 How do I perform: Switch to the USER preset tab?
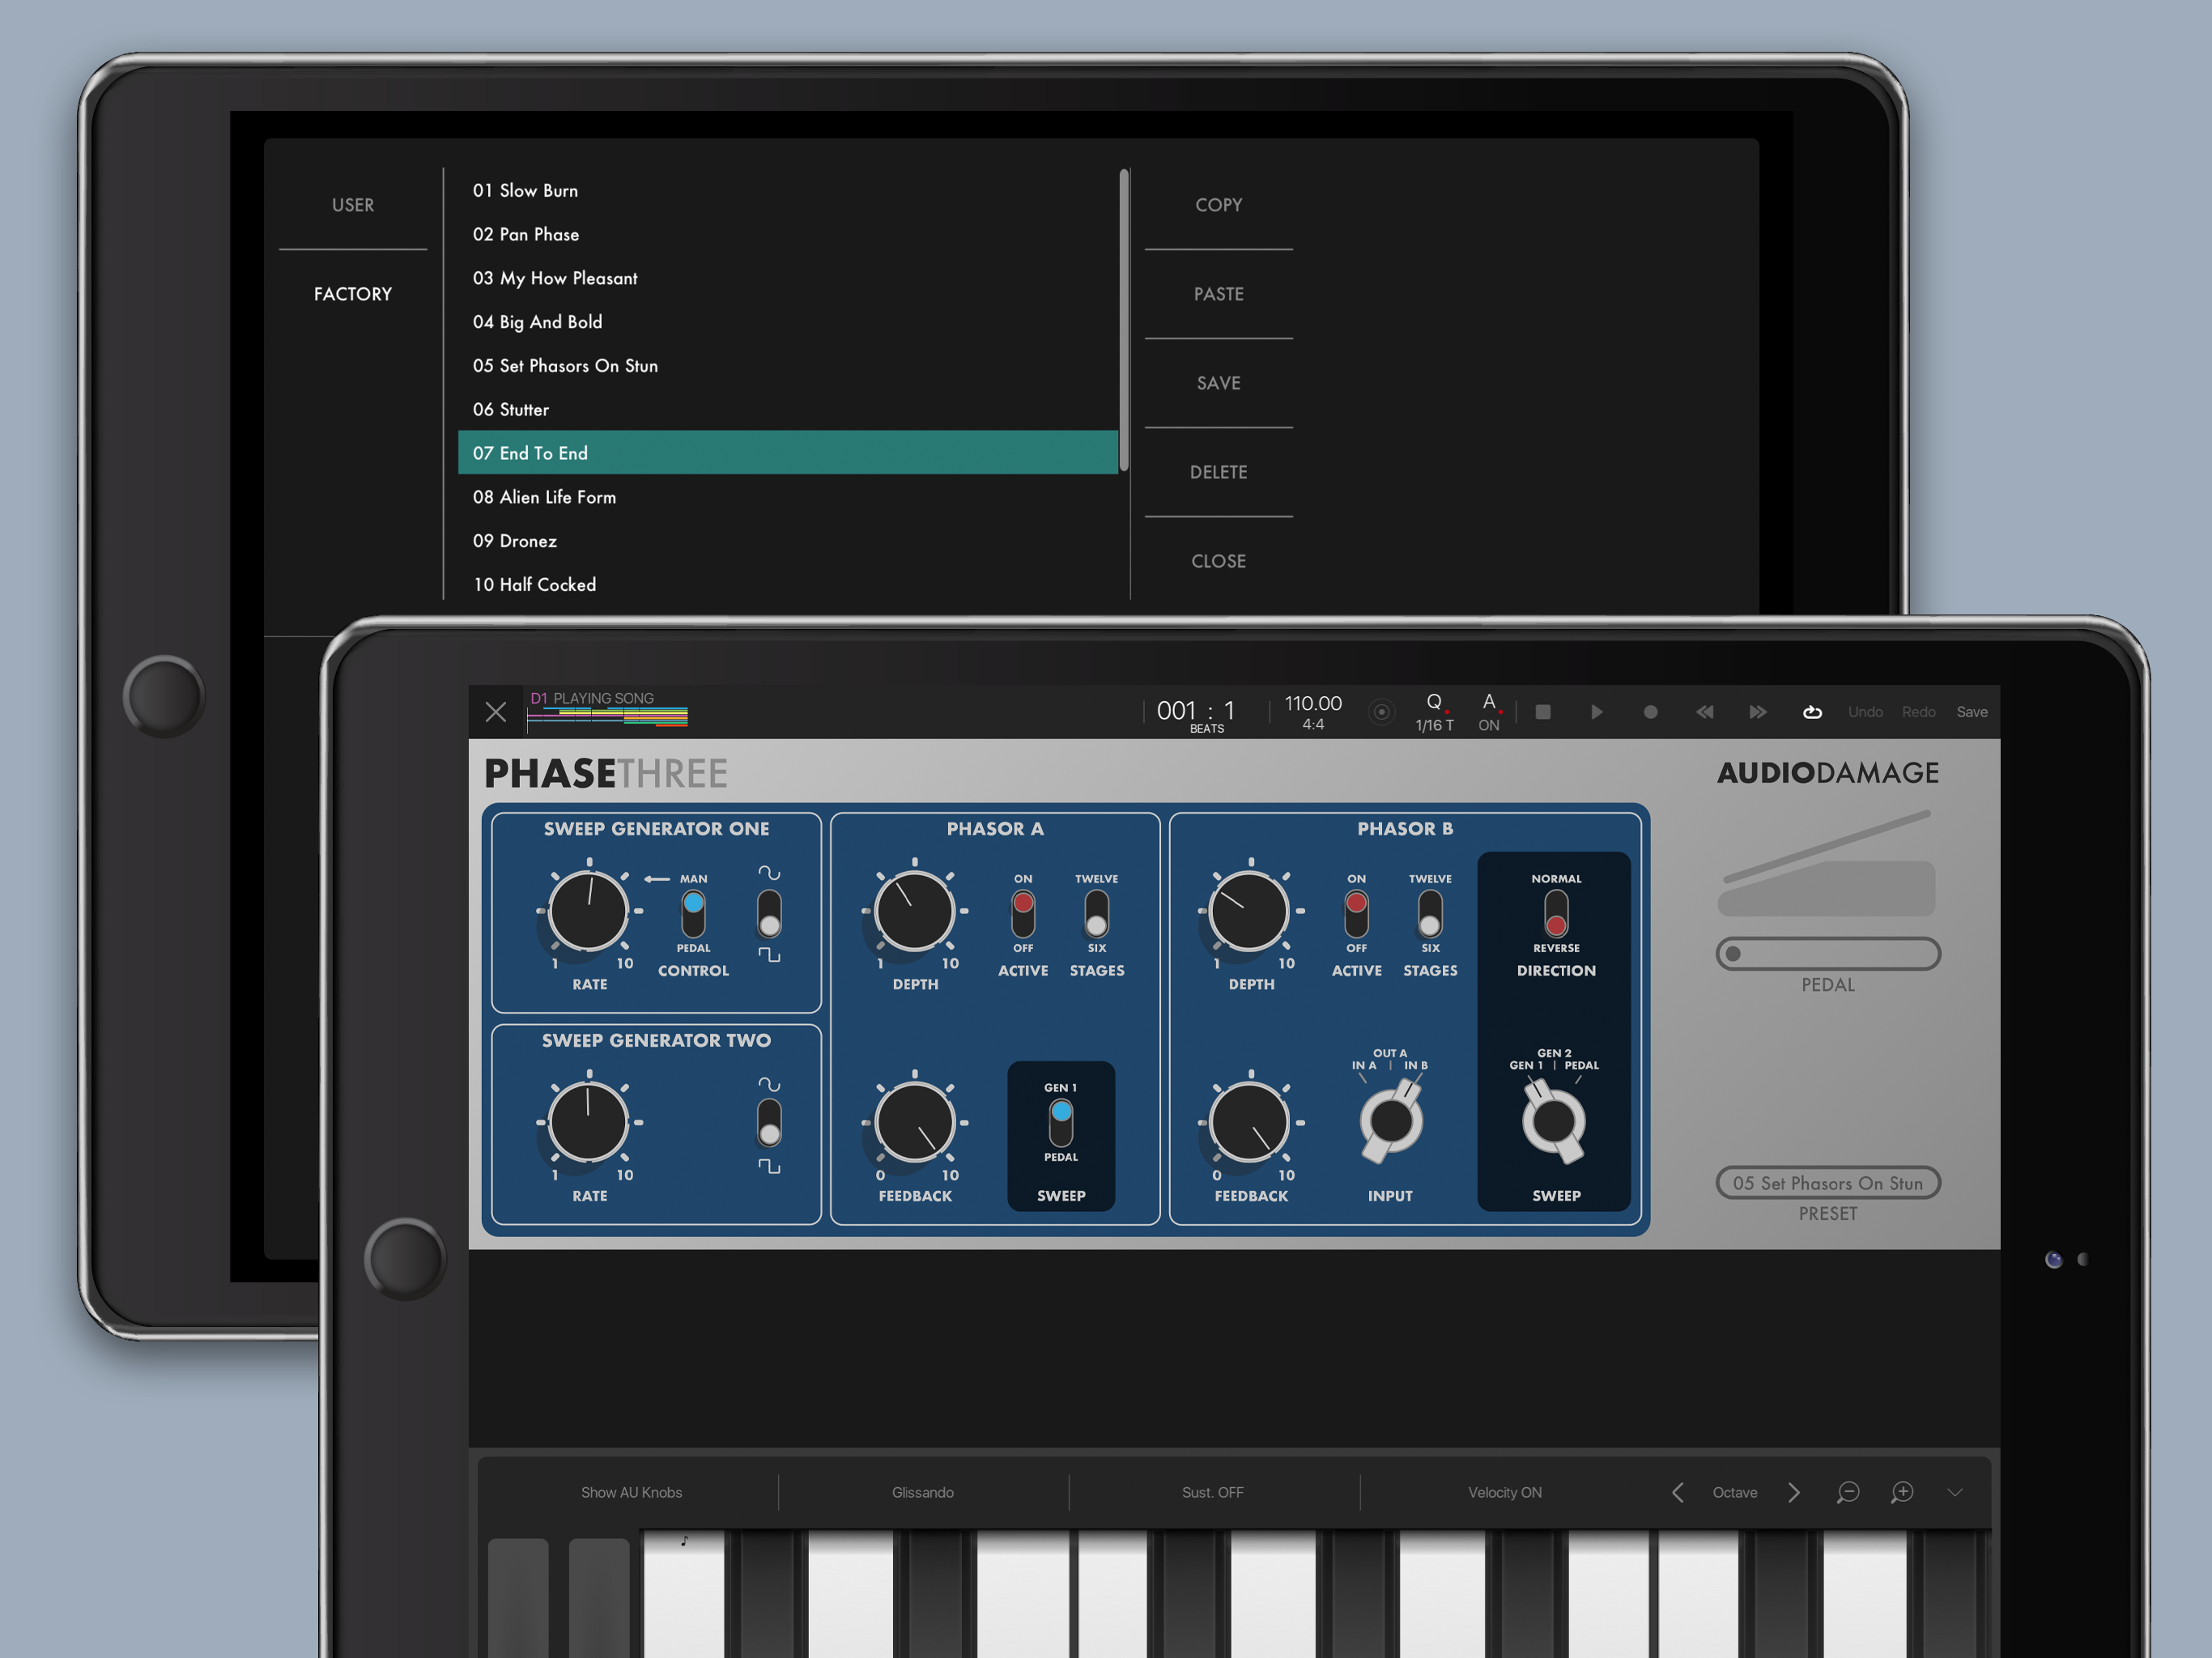tap(352, 205)
